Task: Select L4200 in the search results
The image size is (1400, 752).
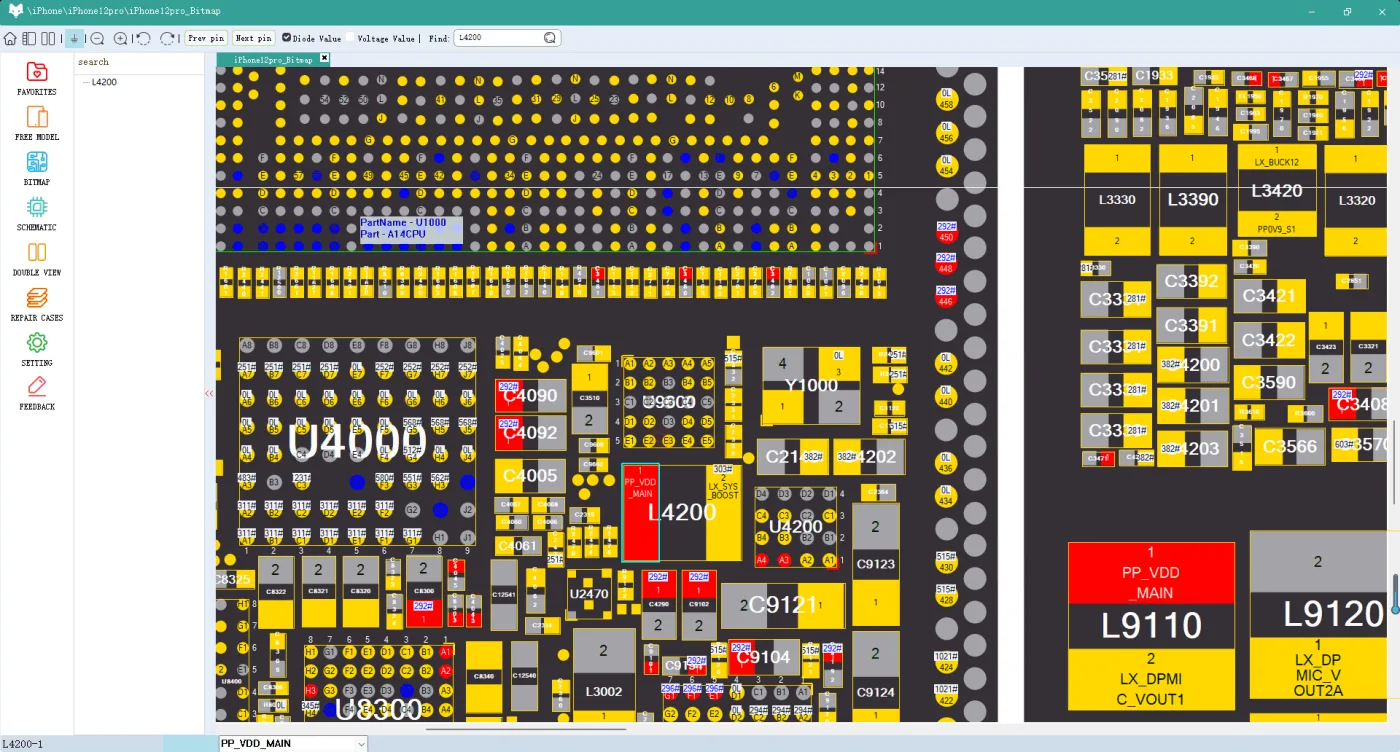Action: [104, 82]
